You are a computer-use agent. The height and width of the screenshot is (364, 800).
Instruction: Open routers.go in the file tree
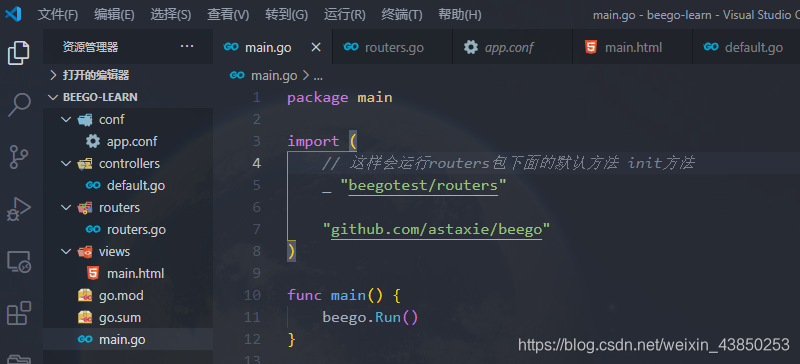click(x=128, y=229)
